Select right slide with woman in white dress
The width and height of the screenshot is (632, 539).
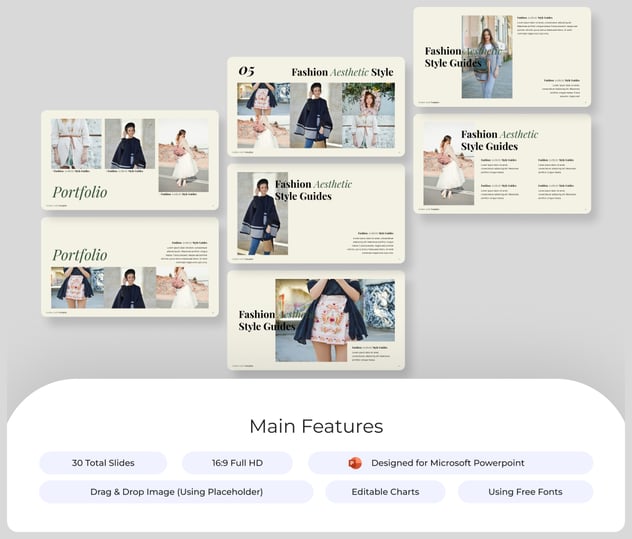(x=502, y=163)
